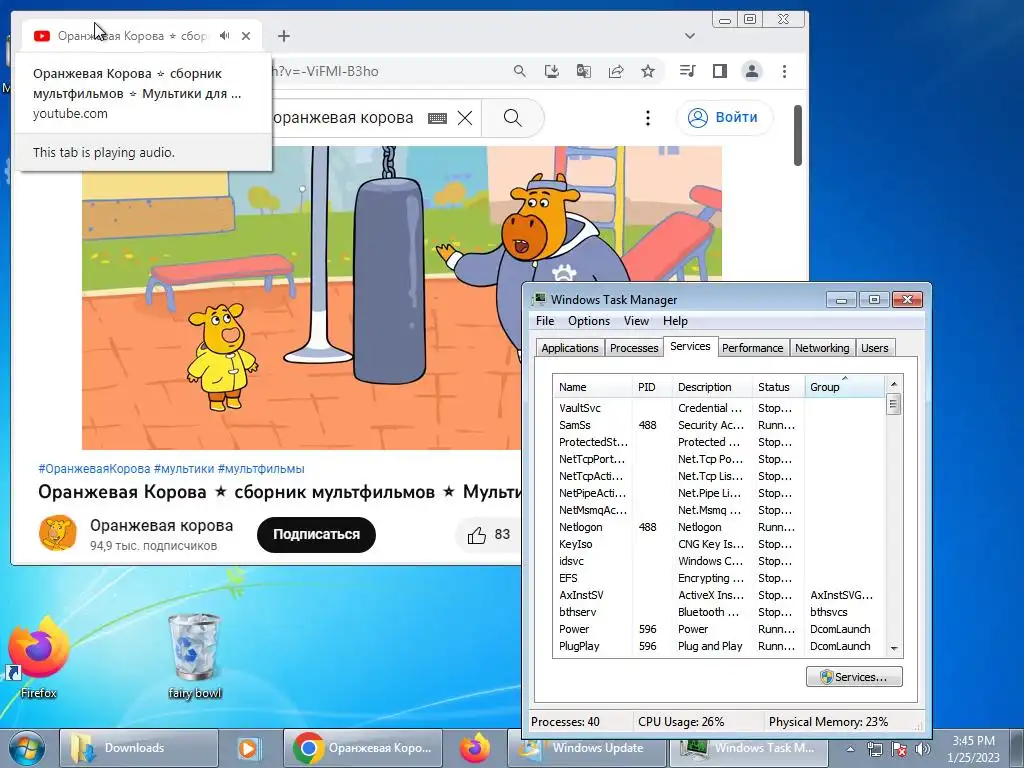Click the install app icon in address bar

click(x=552, y=71)
